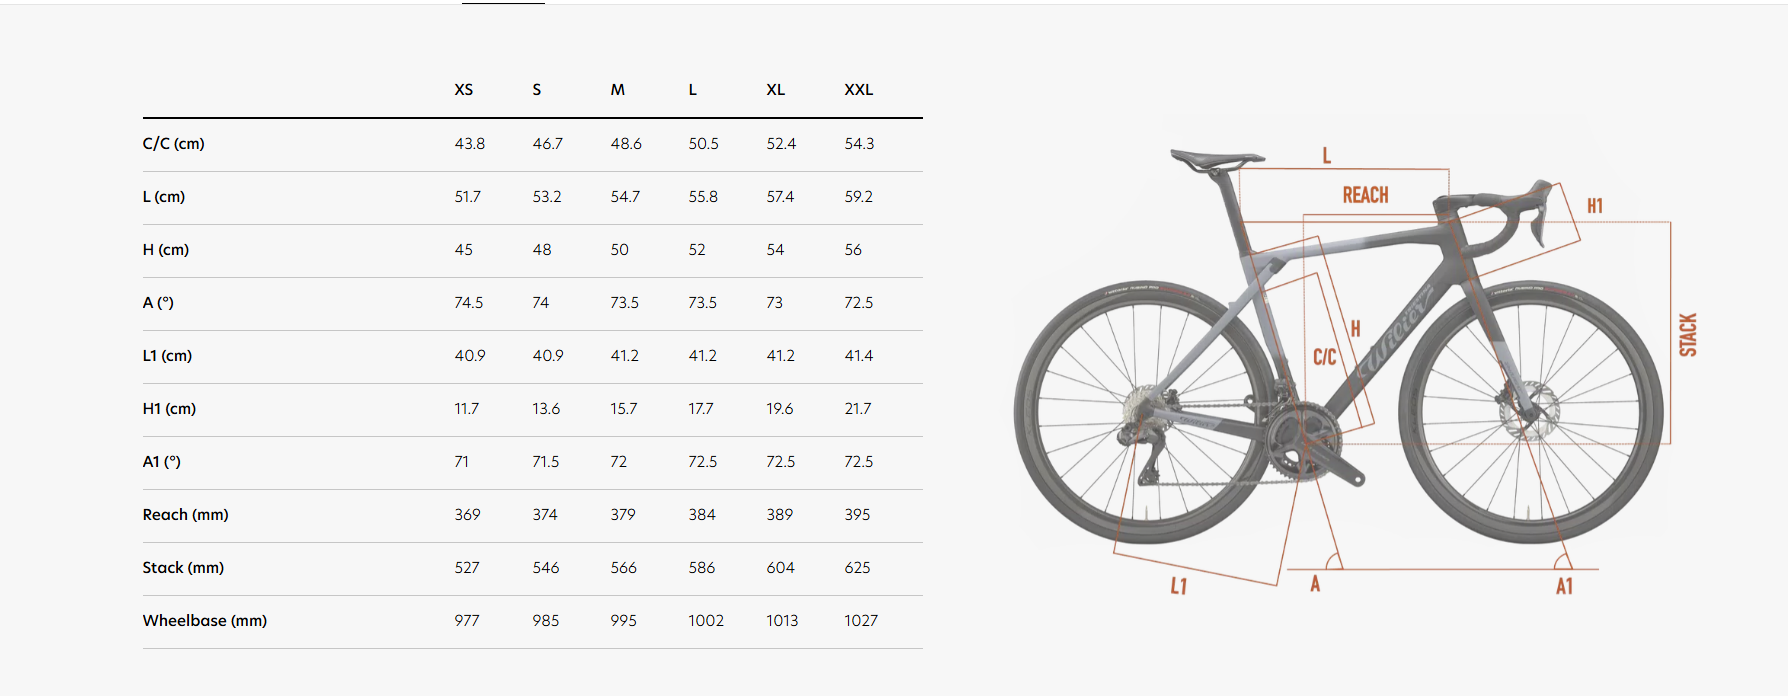The width and height of the screenshot is (1788, 696).
Task: Click the "Stack (mm)" row label
Action: [x=183, y=568]
